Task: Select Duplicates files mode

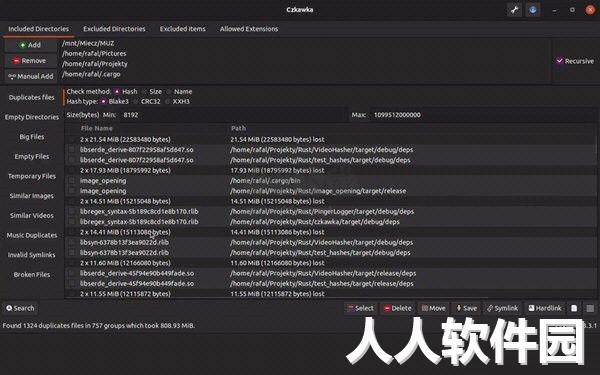Action: 32,98
